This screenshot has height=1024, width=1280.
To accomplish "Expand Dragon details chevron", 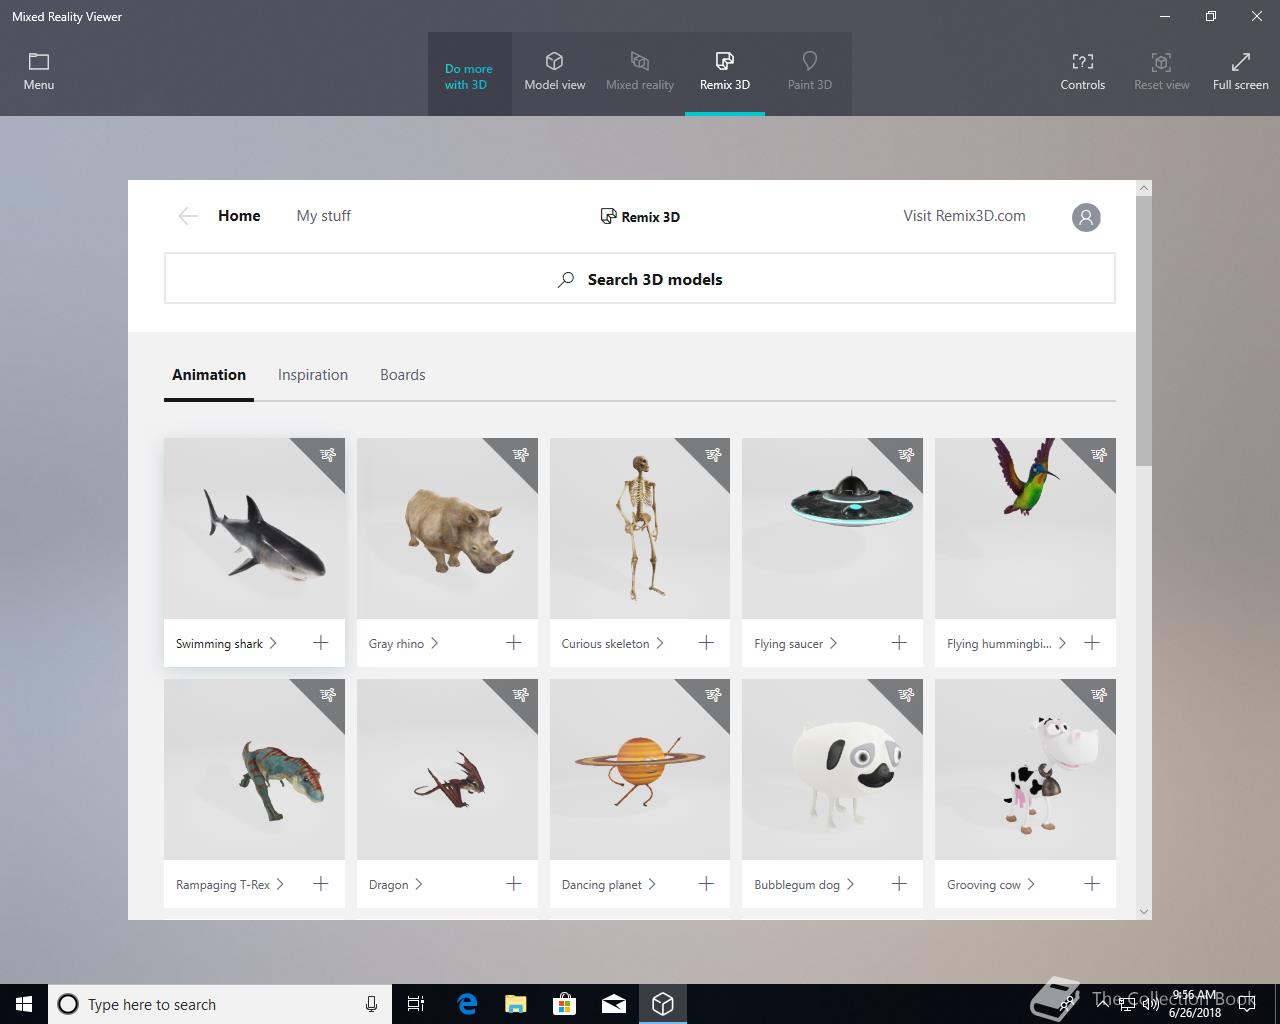I will [x=418, y=884].
